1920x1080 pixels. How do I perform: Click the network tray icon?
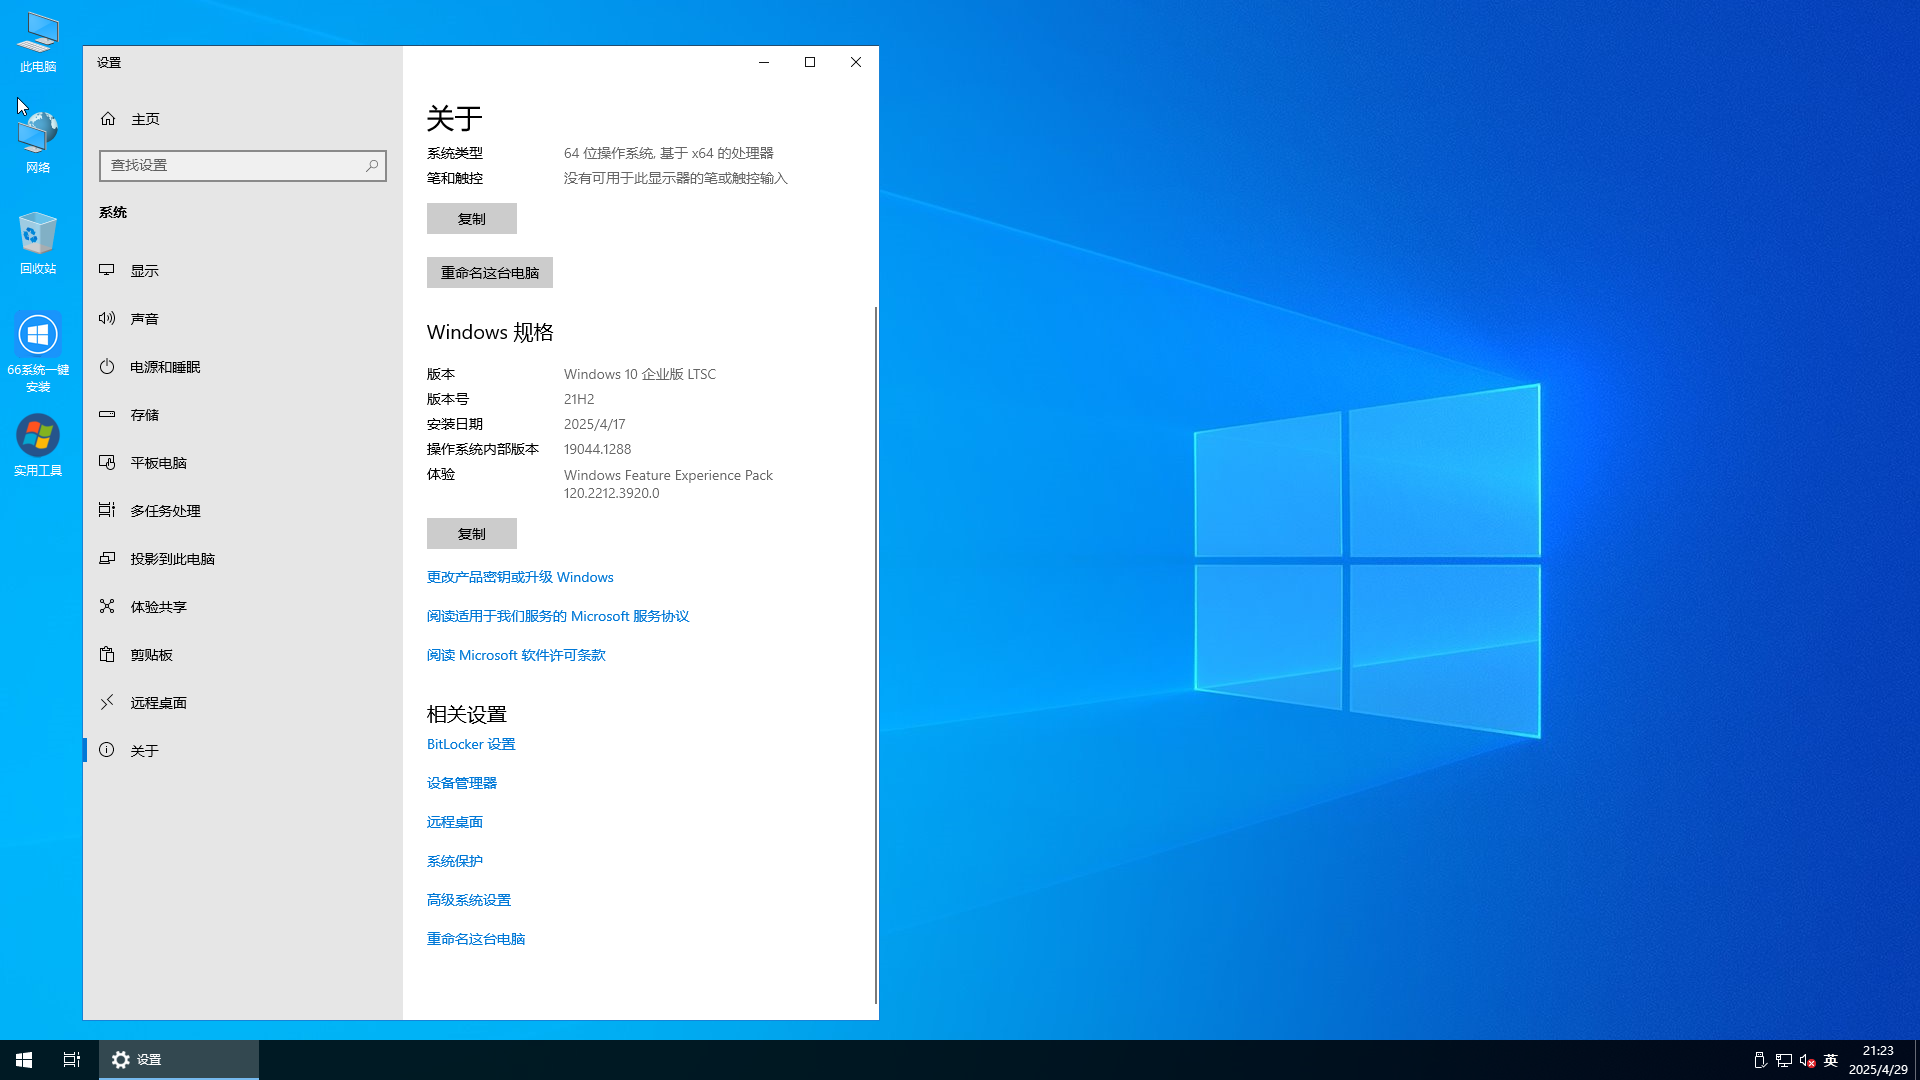point(1783,1060)
